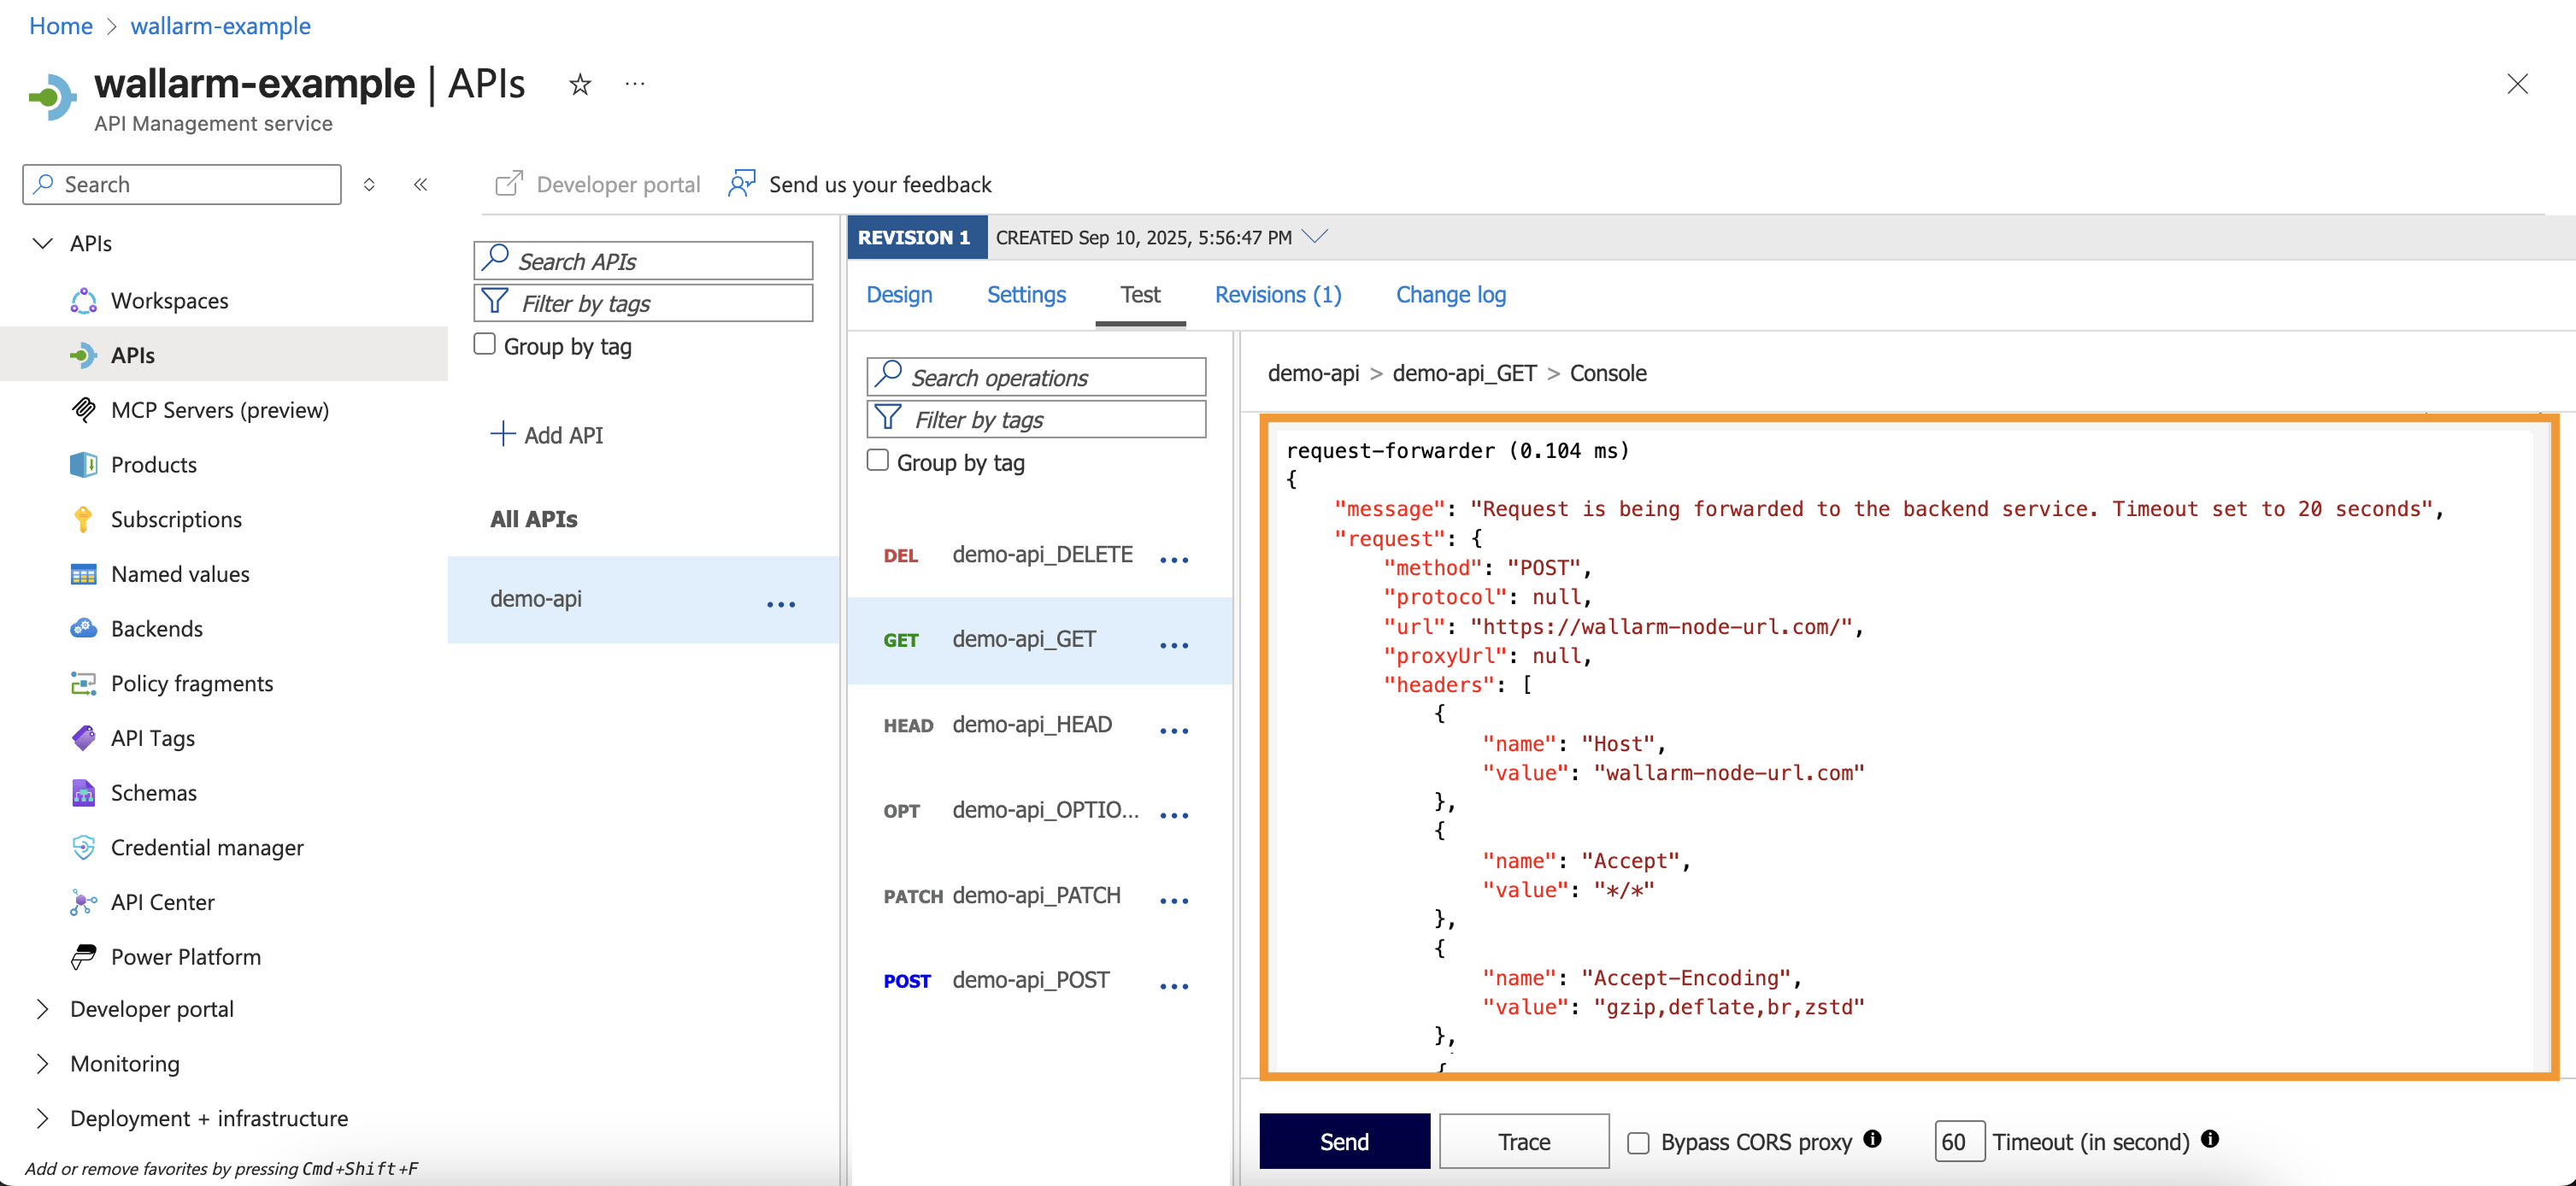Viewport: 2576px width, 1186px height.
Task: Open Credential manager
Action: [x=207, y=847]
